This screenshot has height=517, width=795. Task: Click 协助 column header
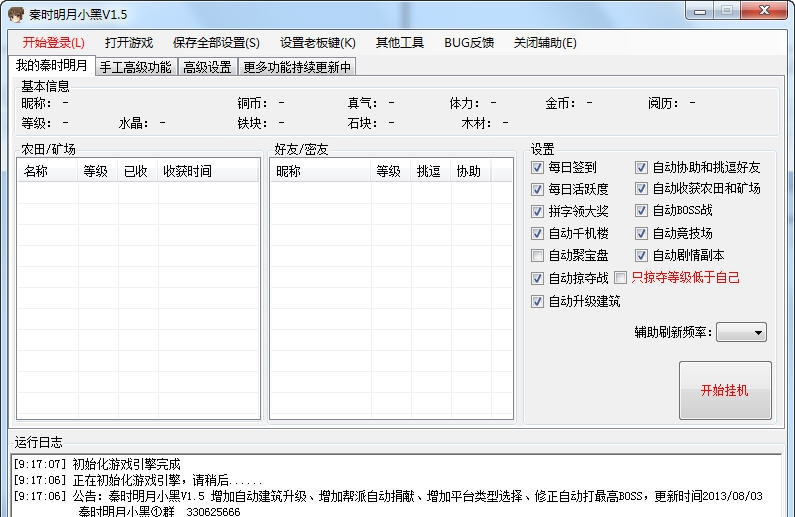click(471, 171)
